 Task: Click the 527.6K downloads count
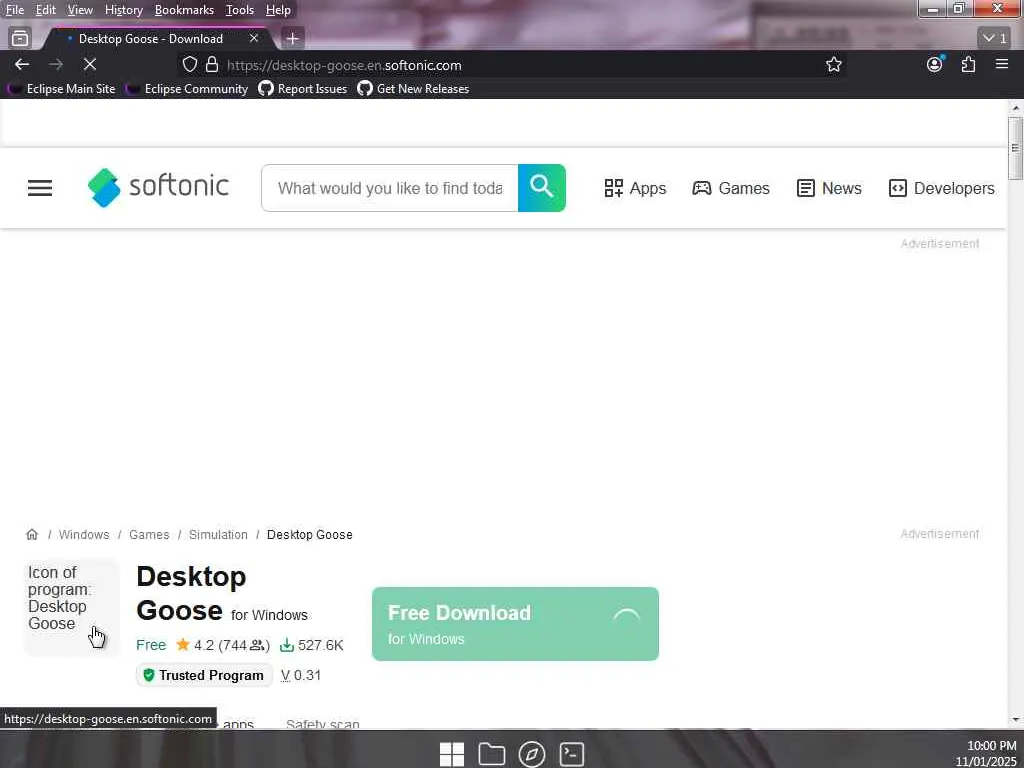coord(312,645)
